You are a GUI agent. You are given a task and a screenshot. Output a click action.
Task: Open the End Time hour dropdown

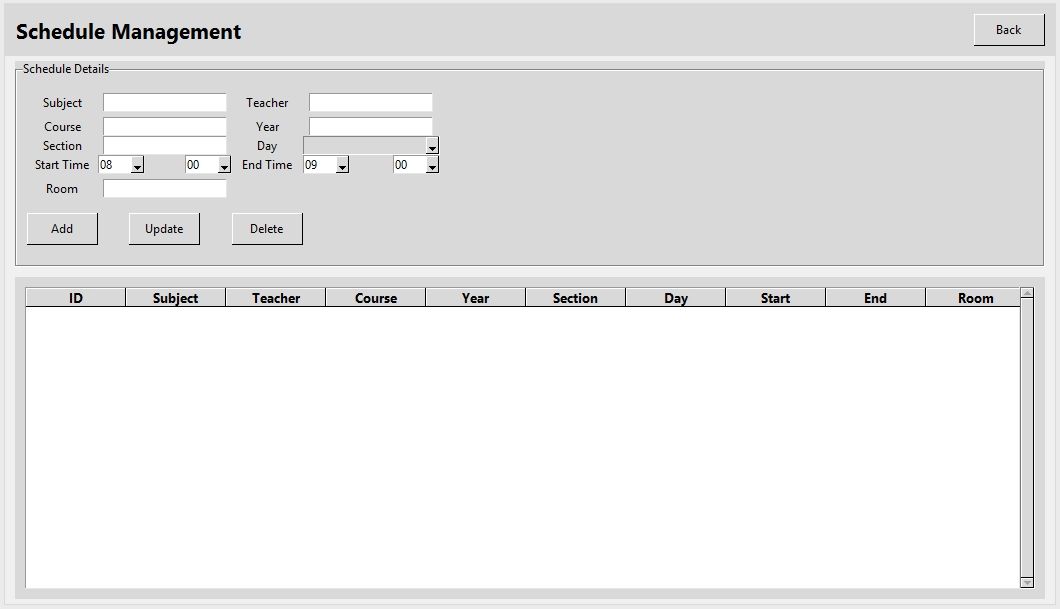[x=342, y=166]
